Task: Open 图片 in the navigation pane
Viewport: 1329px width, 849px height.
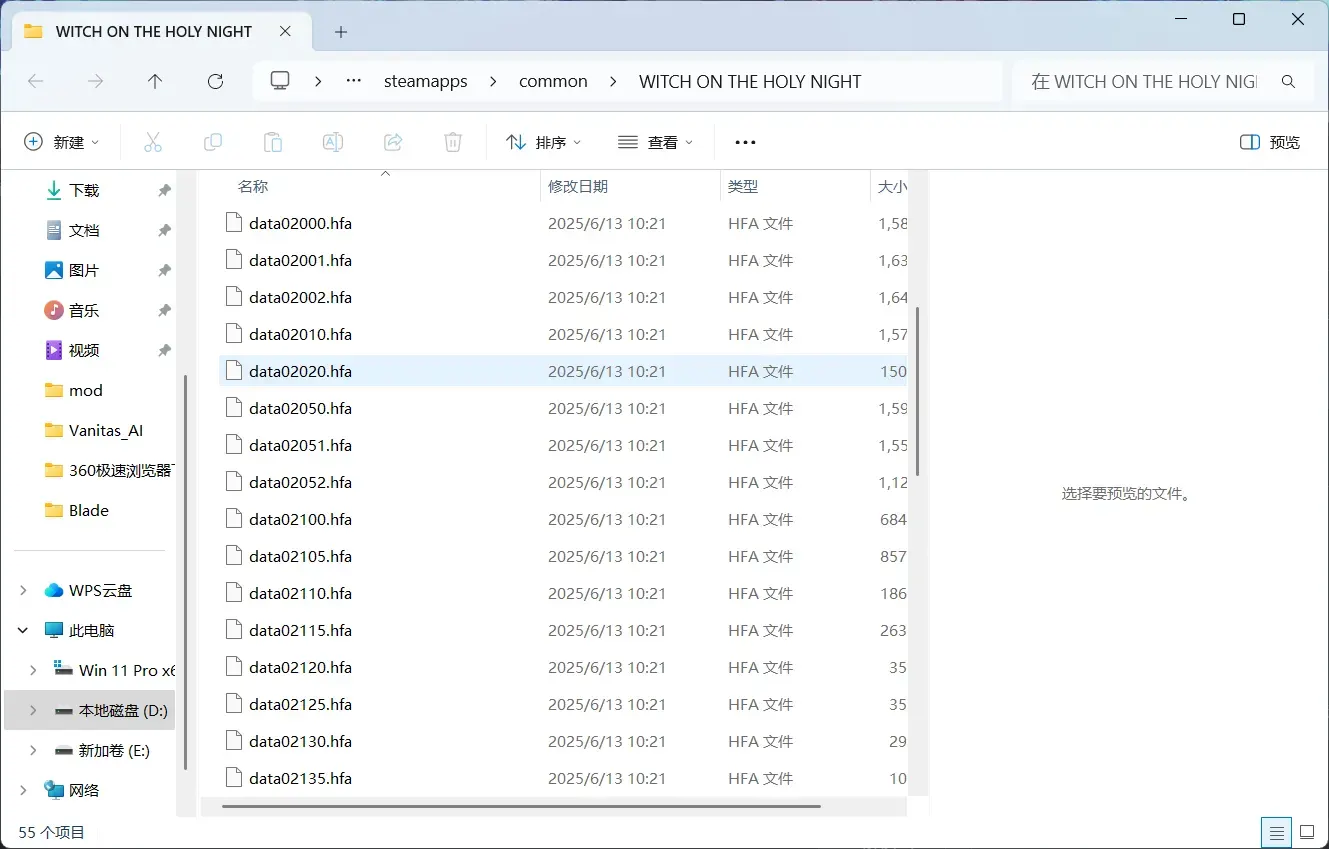Action: (84, 270)
